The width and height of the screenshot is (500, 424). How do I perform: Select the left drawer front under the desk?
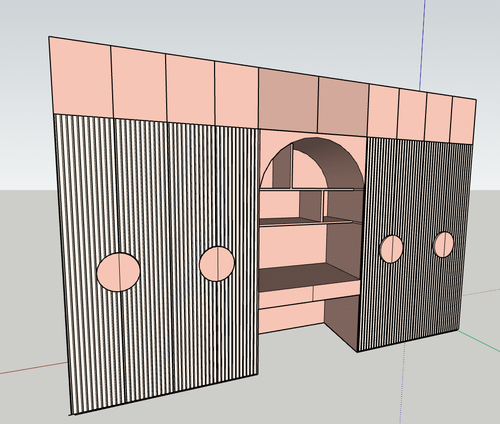(x=286, y=298)
